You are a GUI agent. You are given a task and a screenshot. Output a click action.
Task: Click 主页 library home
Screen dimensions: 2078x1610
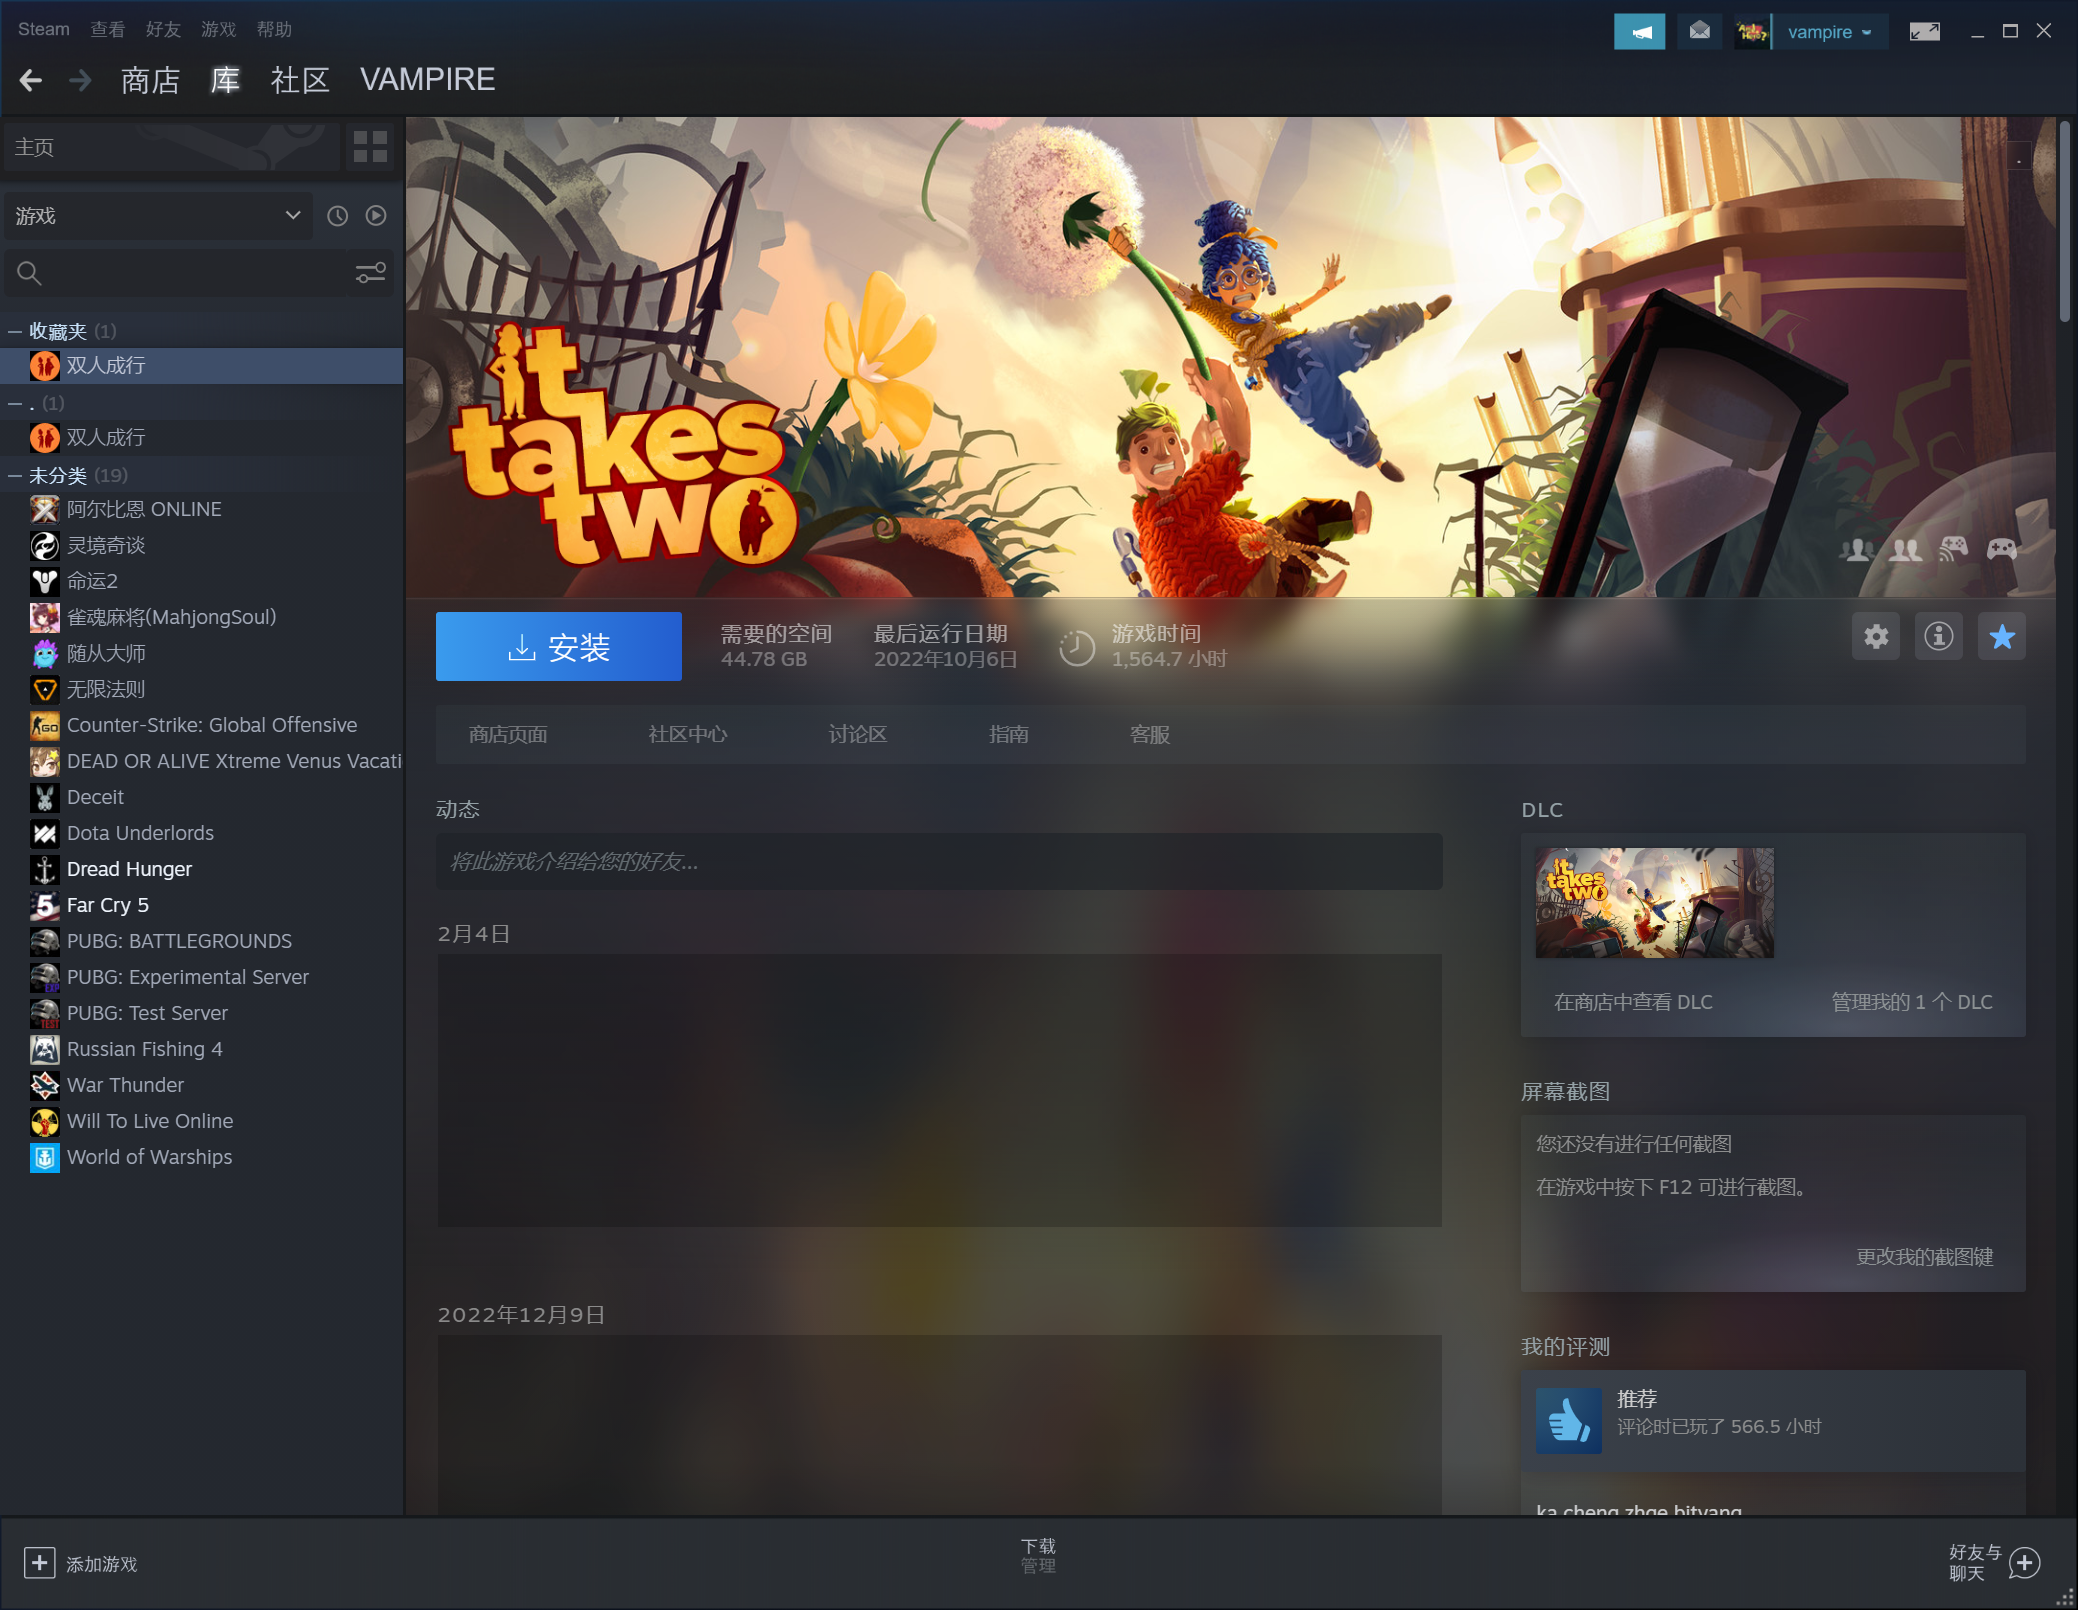pos(172,147)
